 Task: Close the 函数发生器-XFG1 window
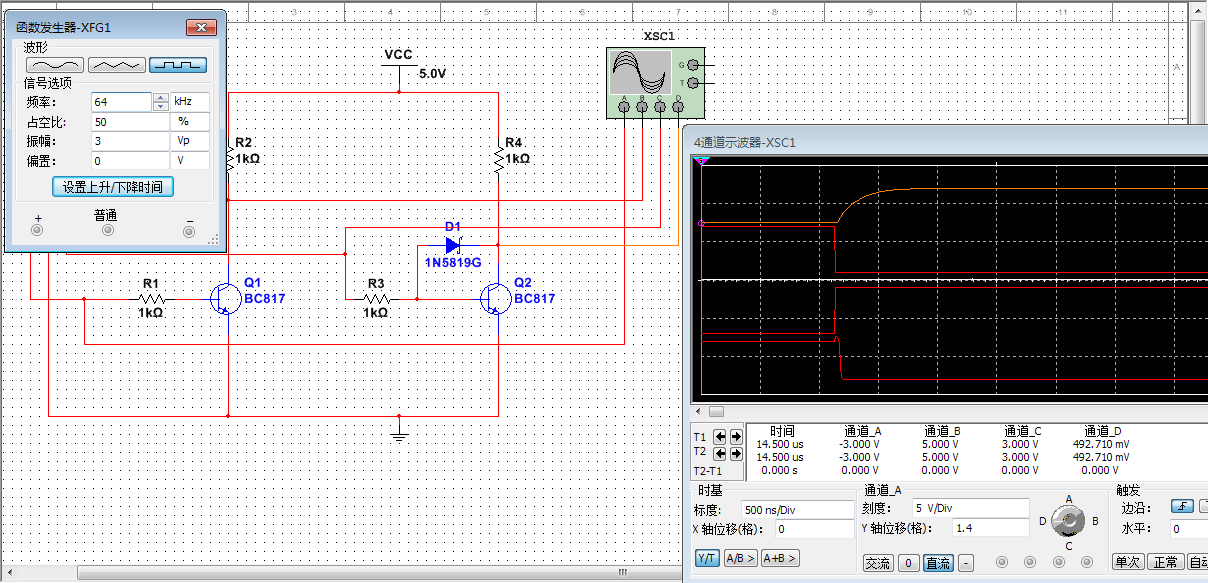[203, 28]
